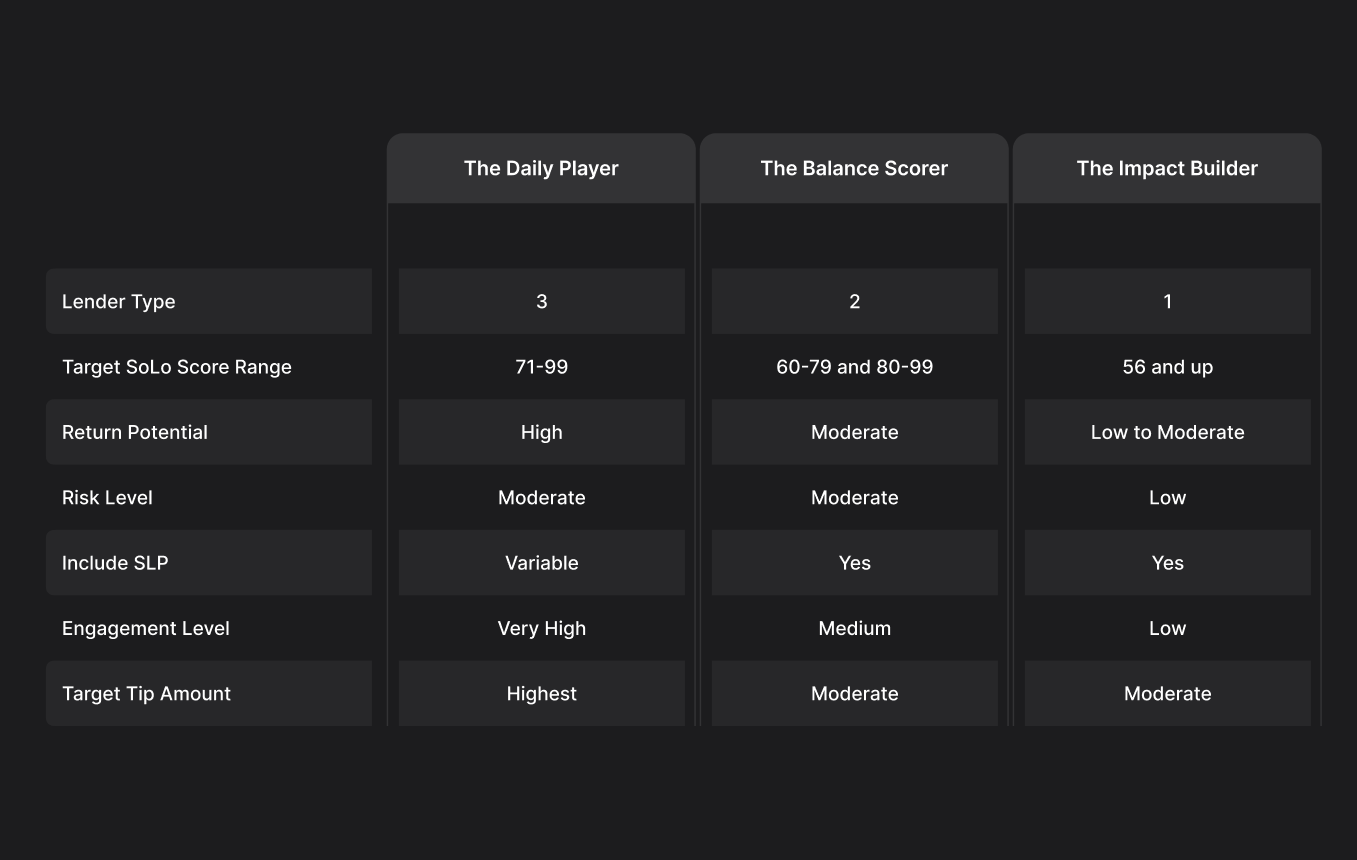Image resolution: width=1357 pixels, height=860 pixels.
Task: Click the Include SLP row label
Action: coord(115,563)
